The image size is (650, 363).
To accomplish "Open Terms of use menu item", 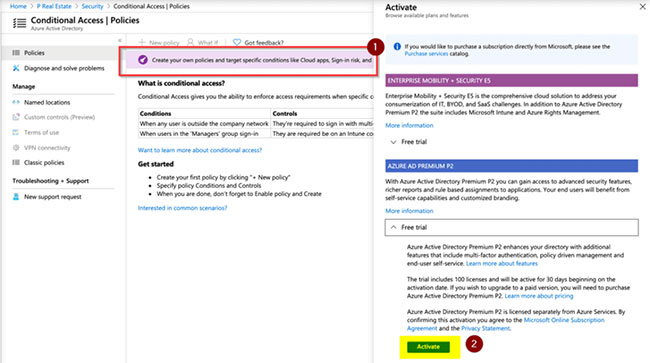I will (41, 133).
